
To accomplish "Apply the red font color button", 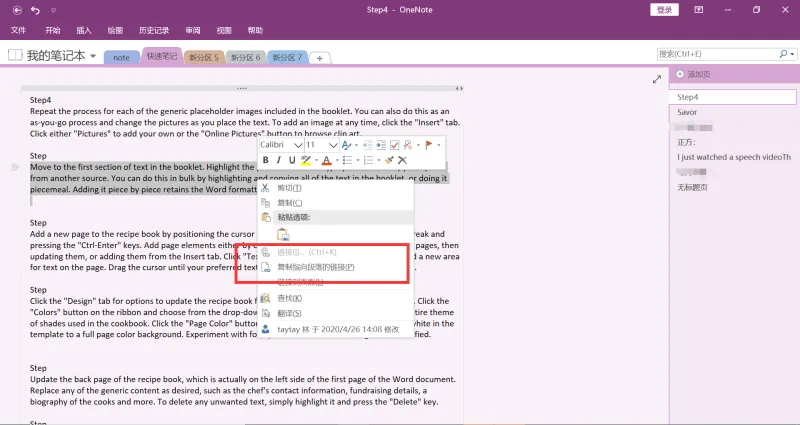I will [327, 161].
